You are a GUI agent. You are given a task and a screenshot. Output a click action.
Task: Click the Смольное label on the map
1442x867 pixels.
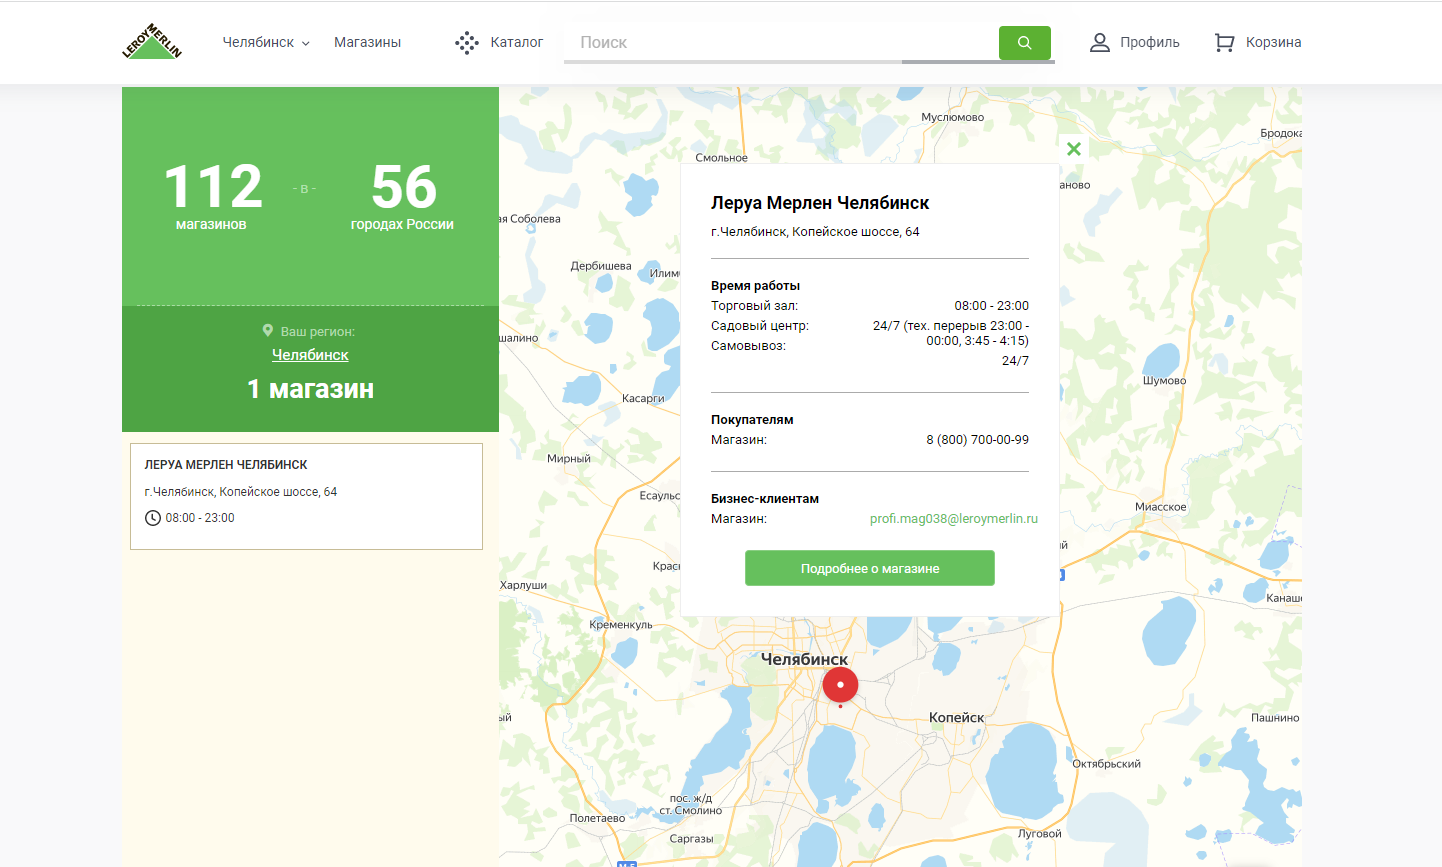pos(722,158)
